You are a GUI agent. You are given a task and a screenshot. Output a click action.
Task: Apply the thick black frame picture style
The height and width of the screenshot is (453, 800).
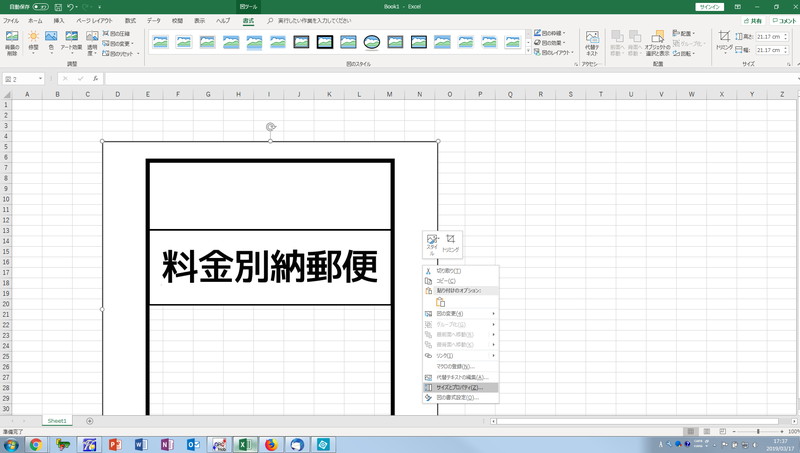point(324,42)
